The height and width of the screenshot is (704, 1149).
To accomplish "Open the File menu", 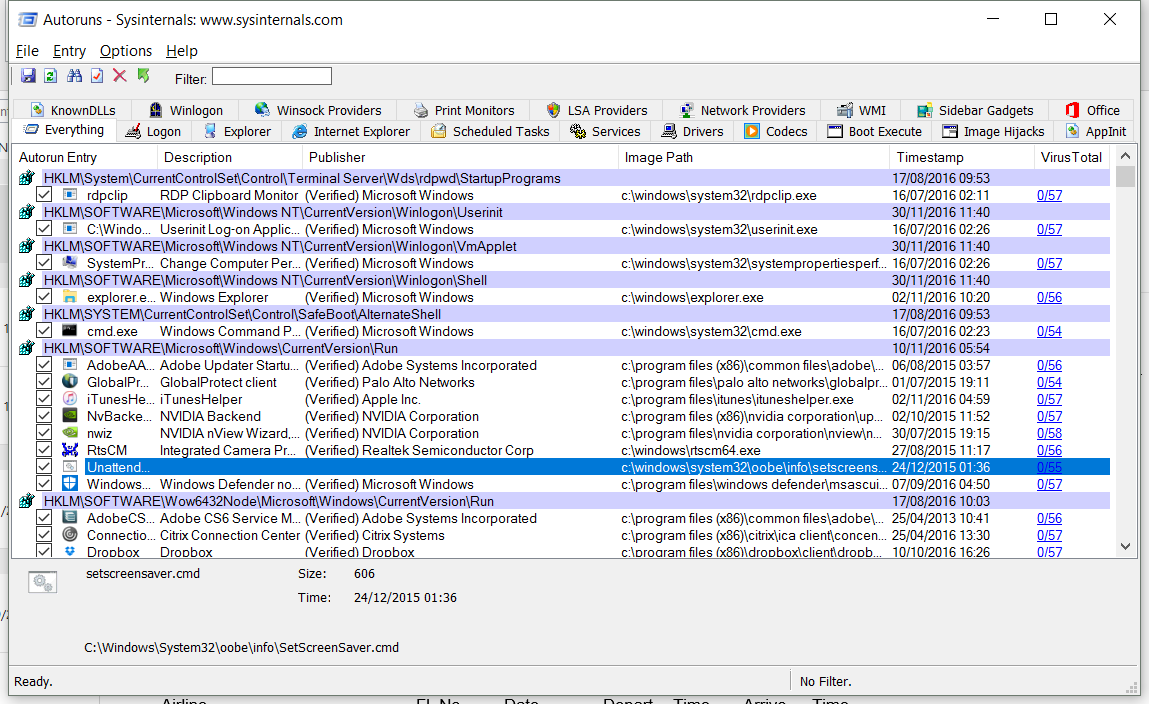I will coord(27,51).
